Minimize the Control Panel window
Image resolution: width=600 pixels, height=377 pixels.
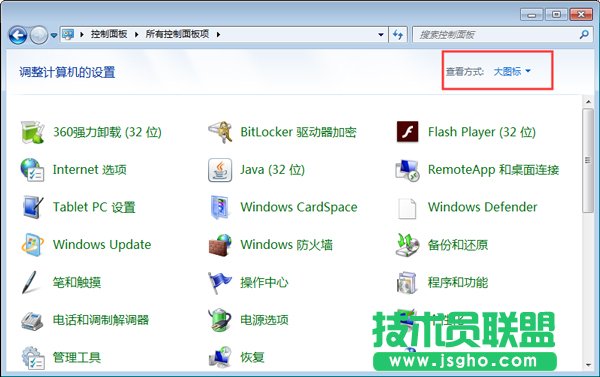(x=532, y=15)
